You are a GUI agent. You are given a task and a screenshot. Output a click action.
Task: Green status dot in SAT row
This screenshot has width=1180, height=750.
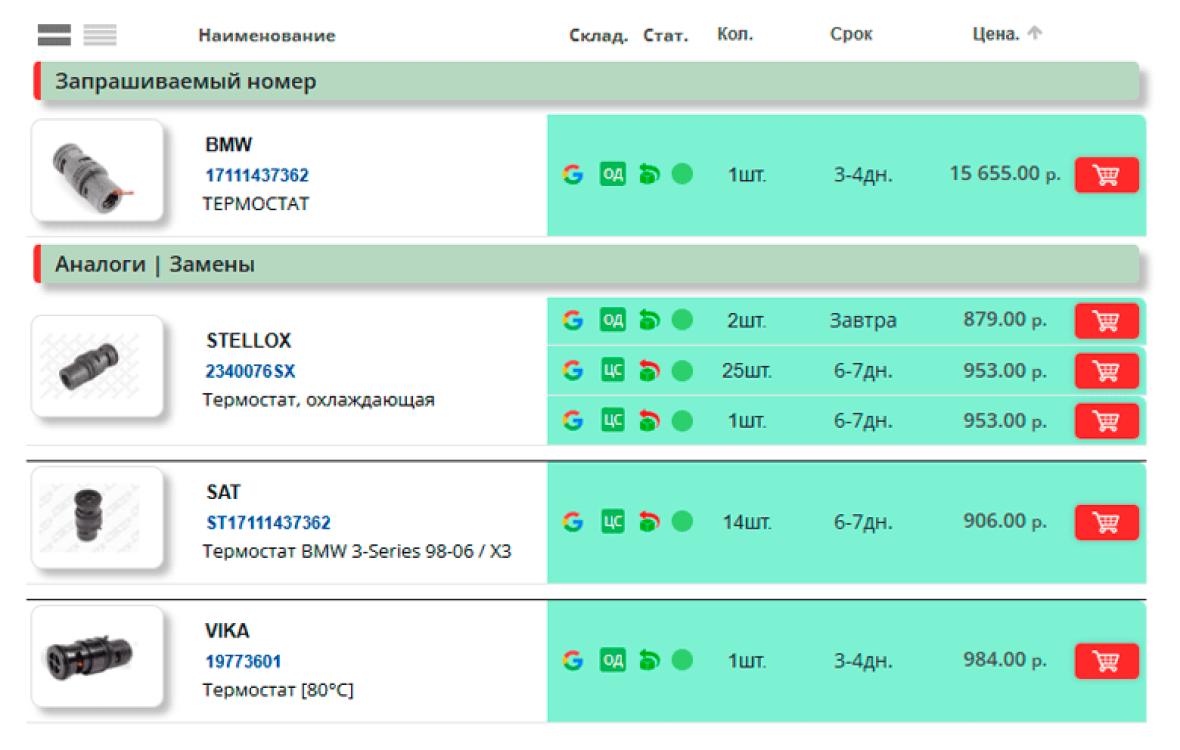coord(682,521)
